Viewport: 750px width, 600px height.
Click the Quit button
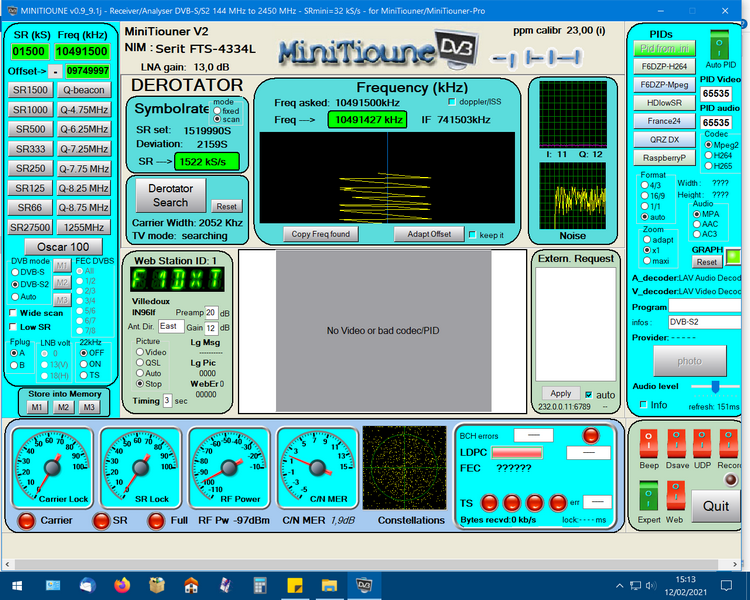coord(716,506)
